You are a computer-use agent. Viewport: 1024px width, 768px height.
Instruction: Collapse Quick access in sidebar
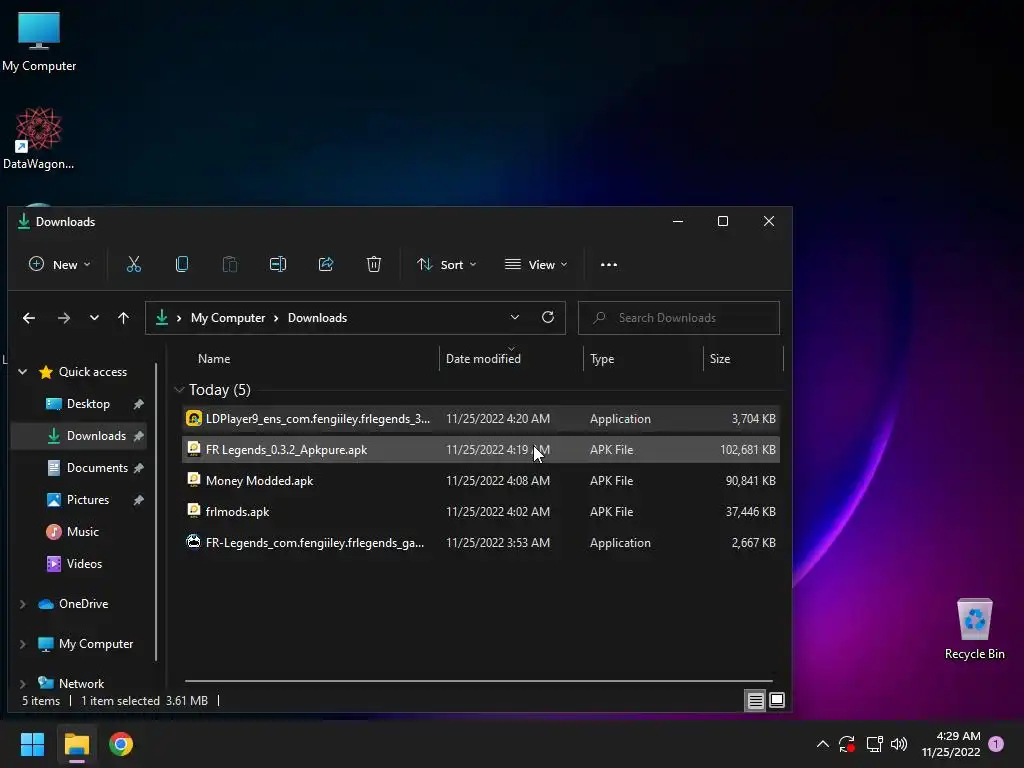(x=23, y=372)
